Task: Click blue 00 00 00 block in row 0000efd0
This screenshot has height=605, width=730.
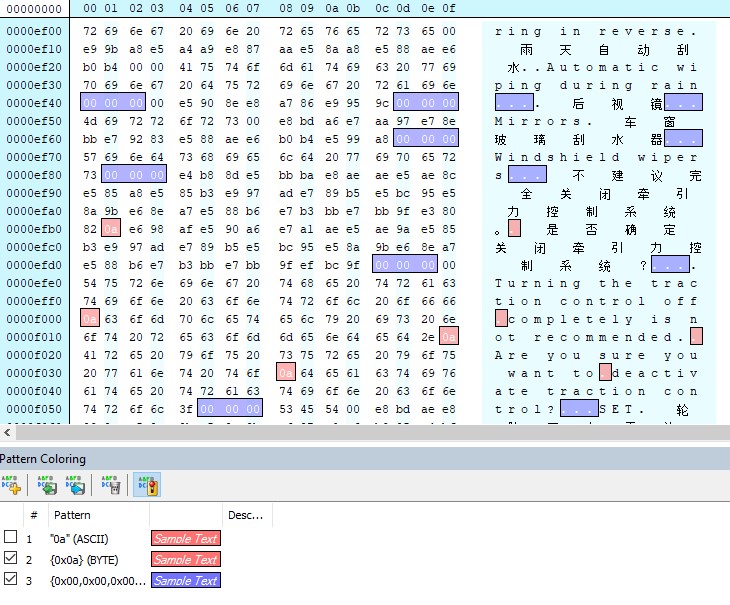Action: [x=405, y=264]
